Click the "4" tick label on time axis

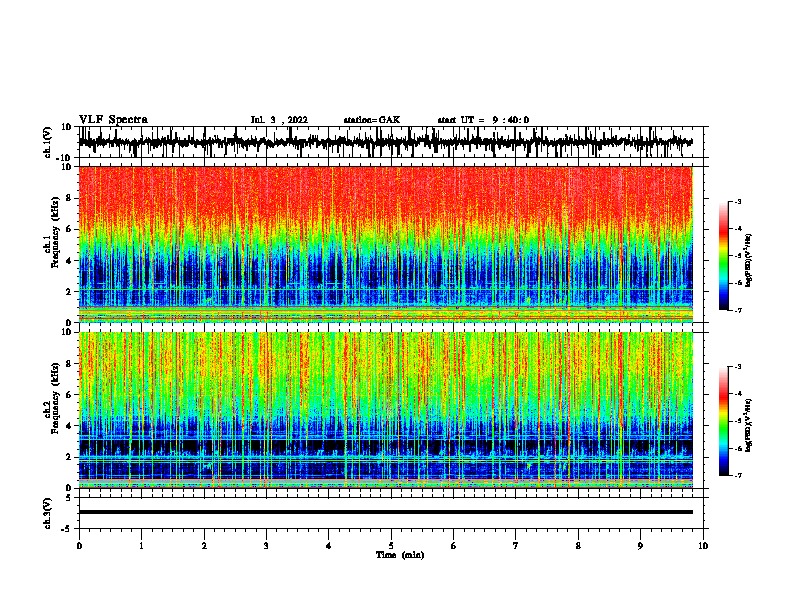pos(329,546)
